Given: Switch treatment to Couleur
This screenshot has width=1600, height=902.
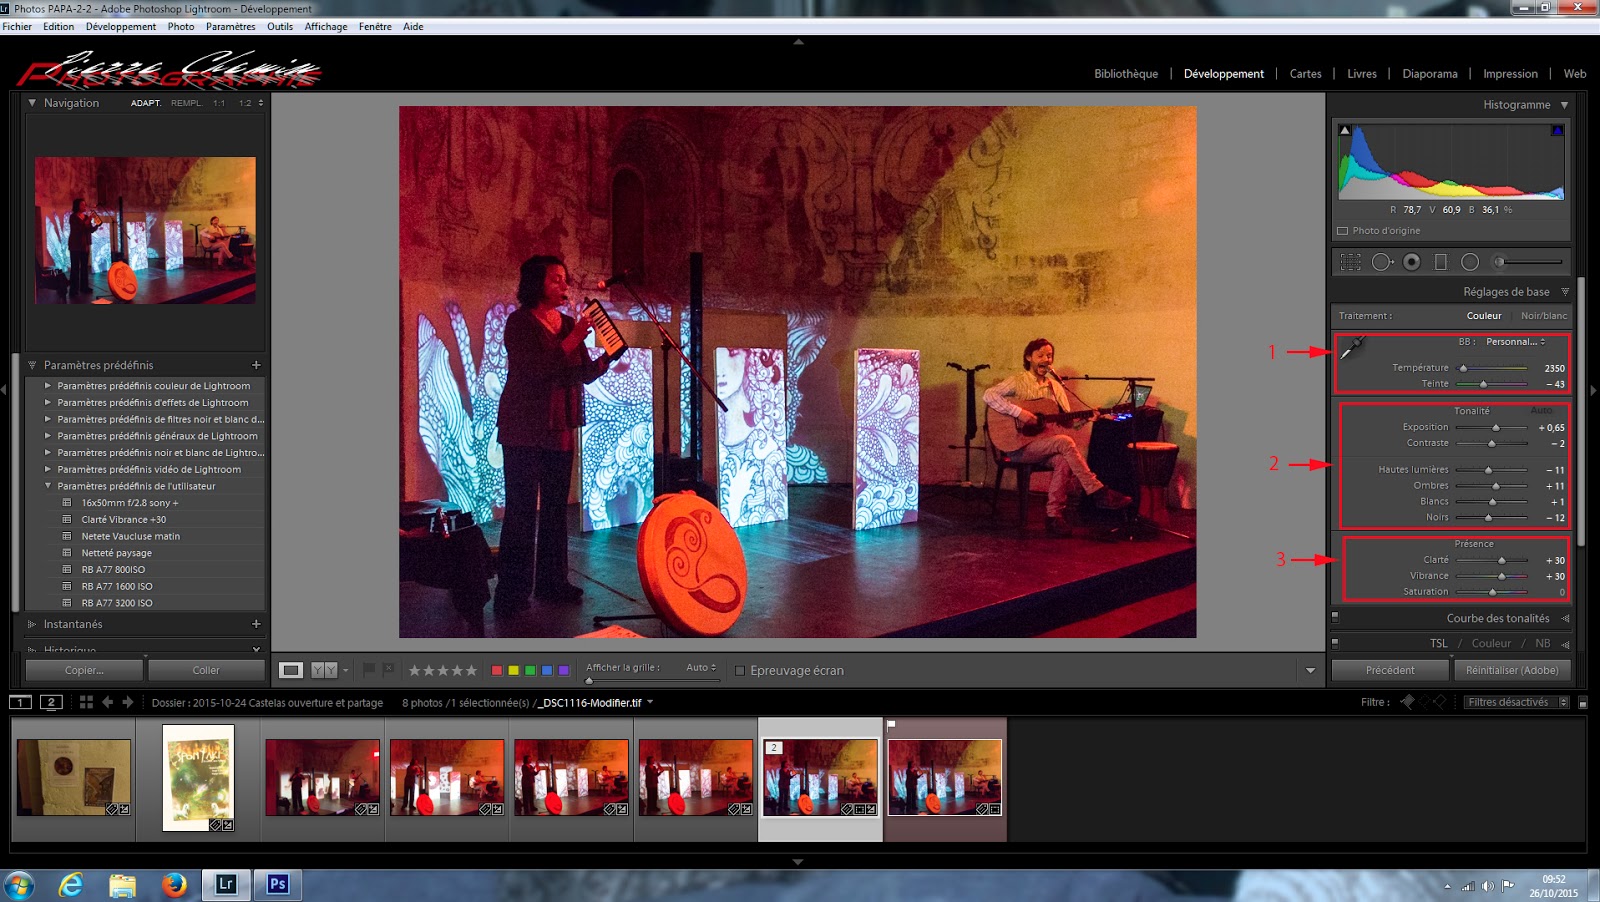Looking at the screenshot, I should 1484,316.
